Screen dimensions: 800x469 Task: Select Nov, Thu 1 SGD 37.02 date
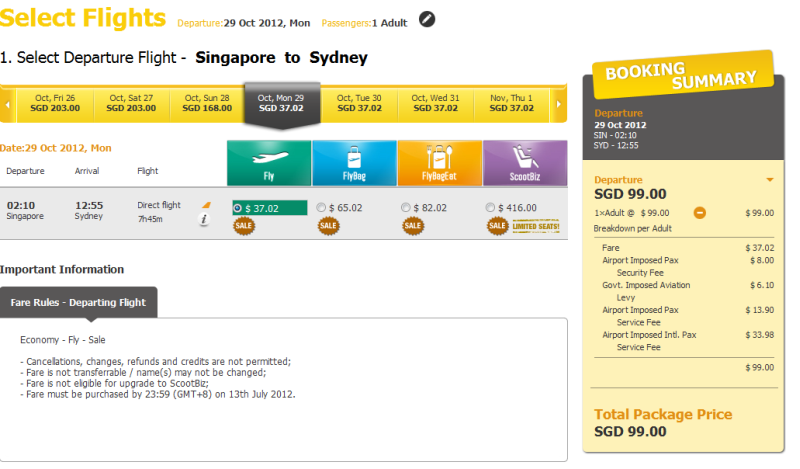pos(511,103)
